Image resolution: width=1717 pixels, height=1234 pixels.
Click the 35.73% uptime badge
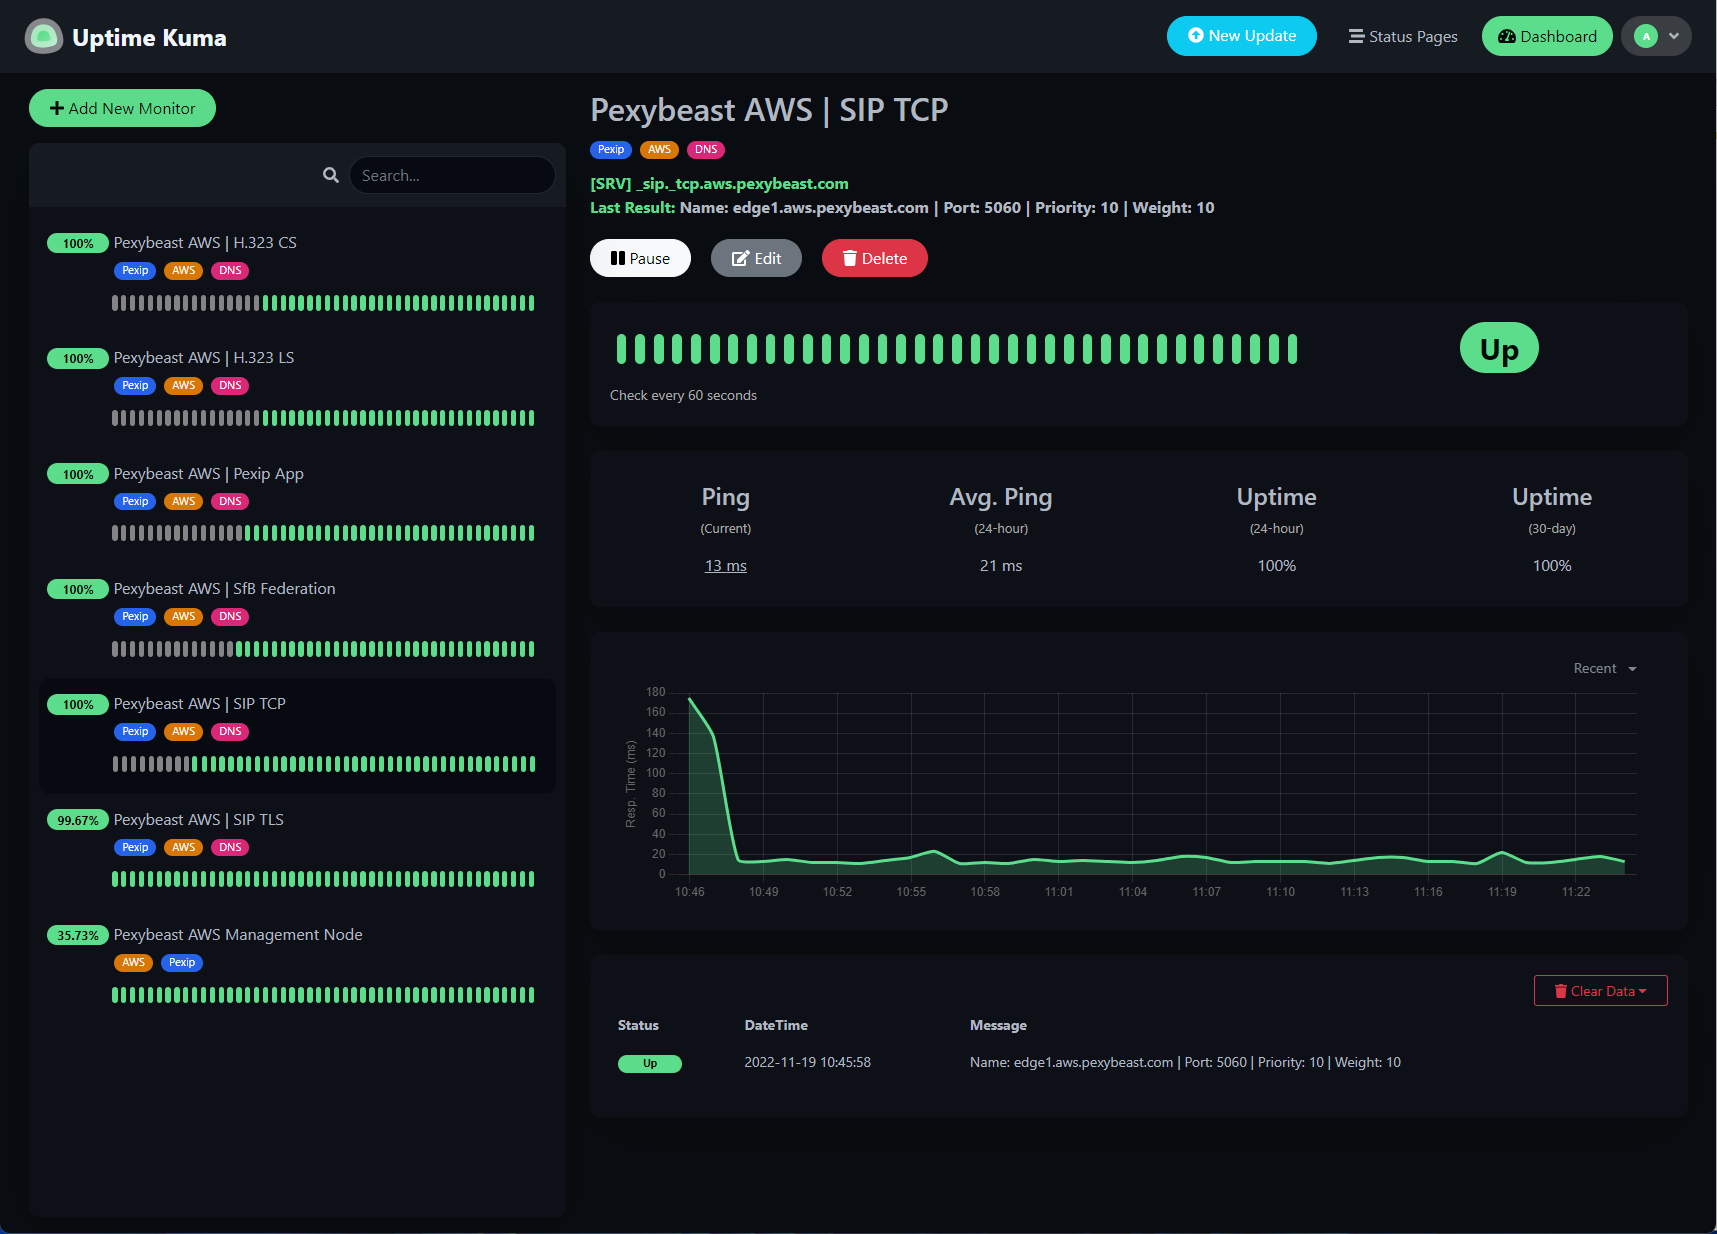click(78, 935)
